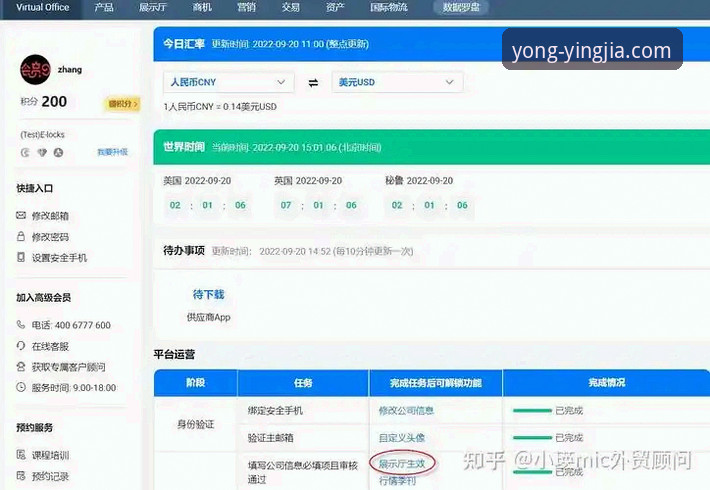Click the zhang profile avatar
This screenshot has height=490, width=710.
(35, 70)
